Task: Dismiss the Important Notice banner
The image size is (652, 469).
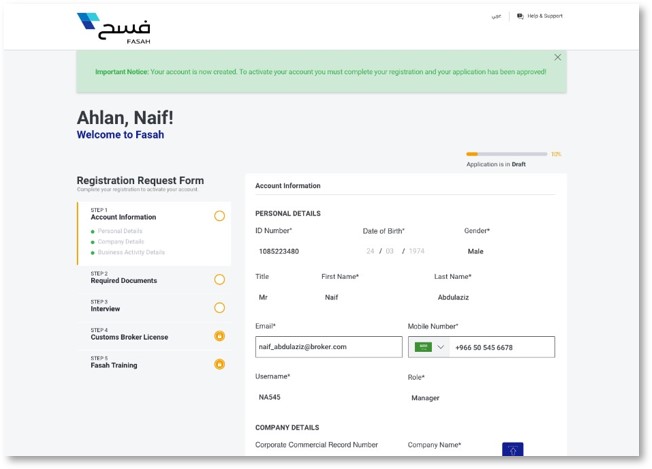Action: click(557, 57)
